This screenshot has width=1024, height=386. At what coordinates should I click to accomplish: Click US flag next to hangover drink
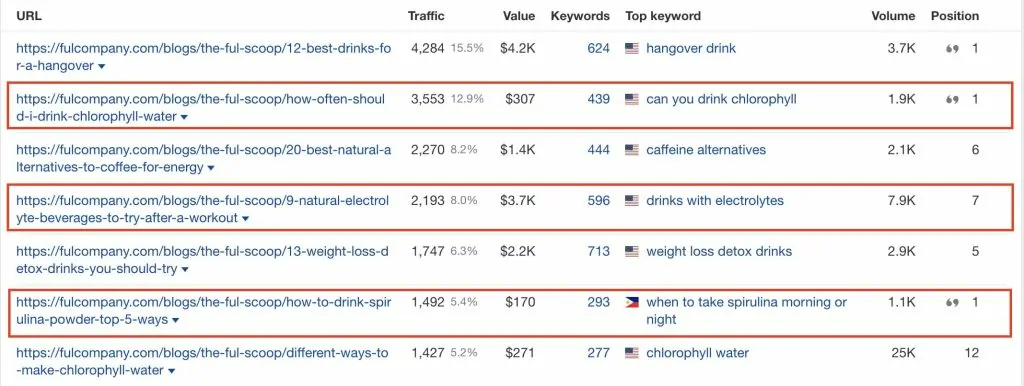[632, 48]
